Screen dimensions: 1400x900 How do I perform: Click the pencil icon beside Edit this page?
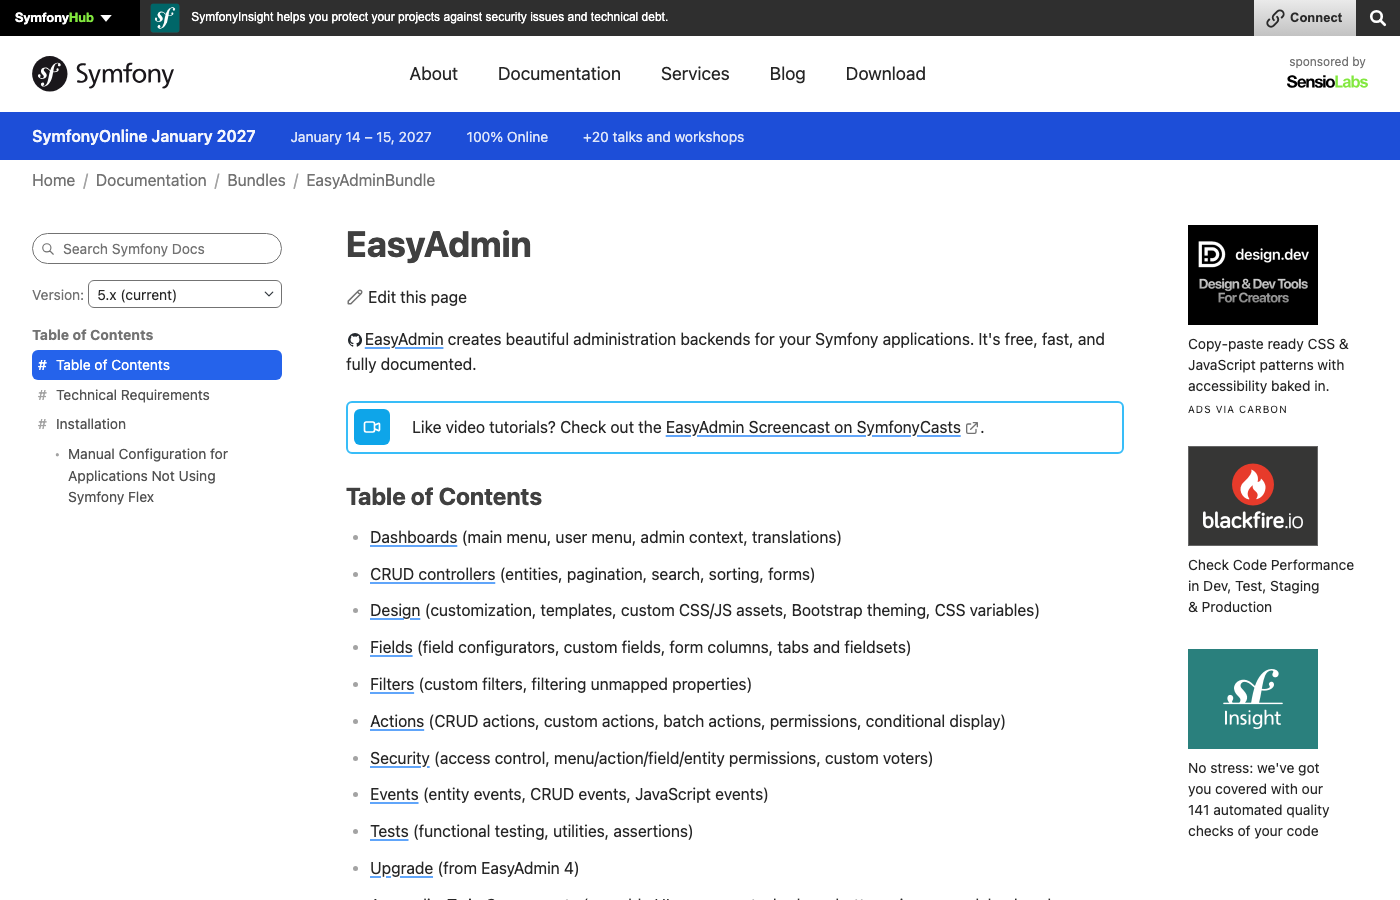(354, 297)
